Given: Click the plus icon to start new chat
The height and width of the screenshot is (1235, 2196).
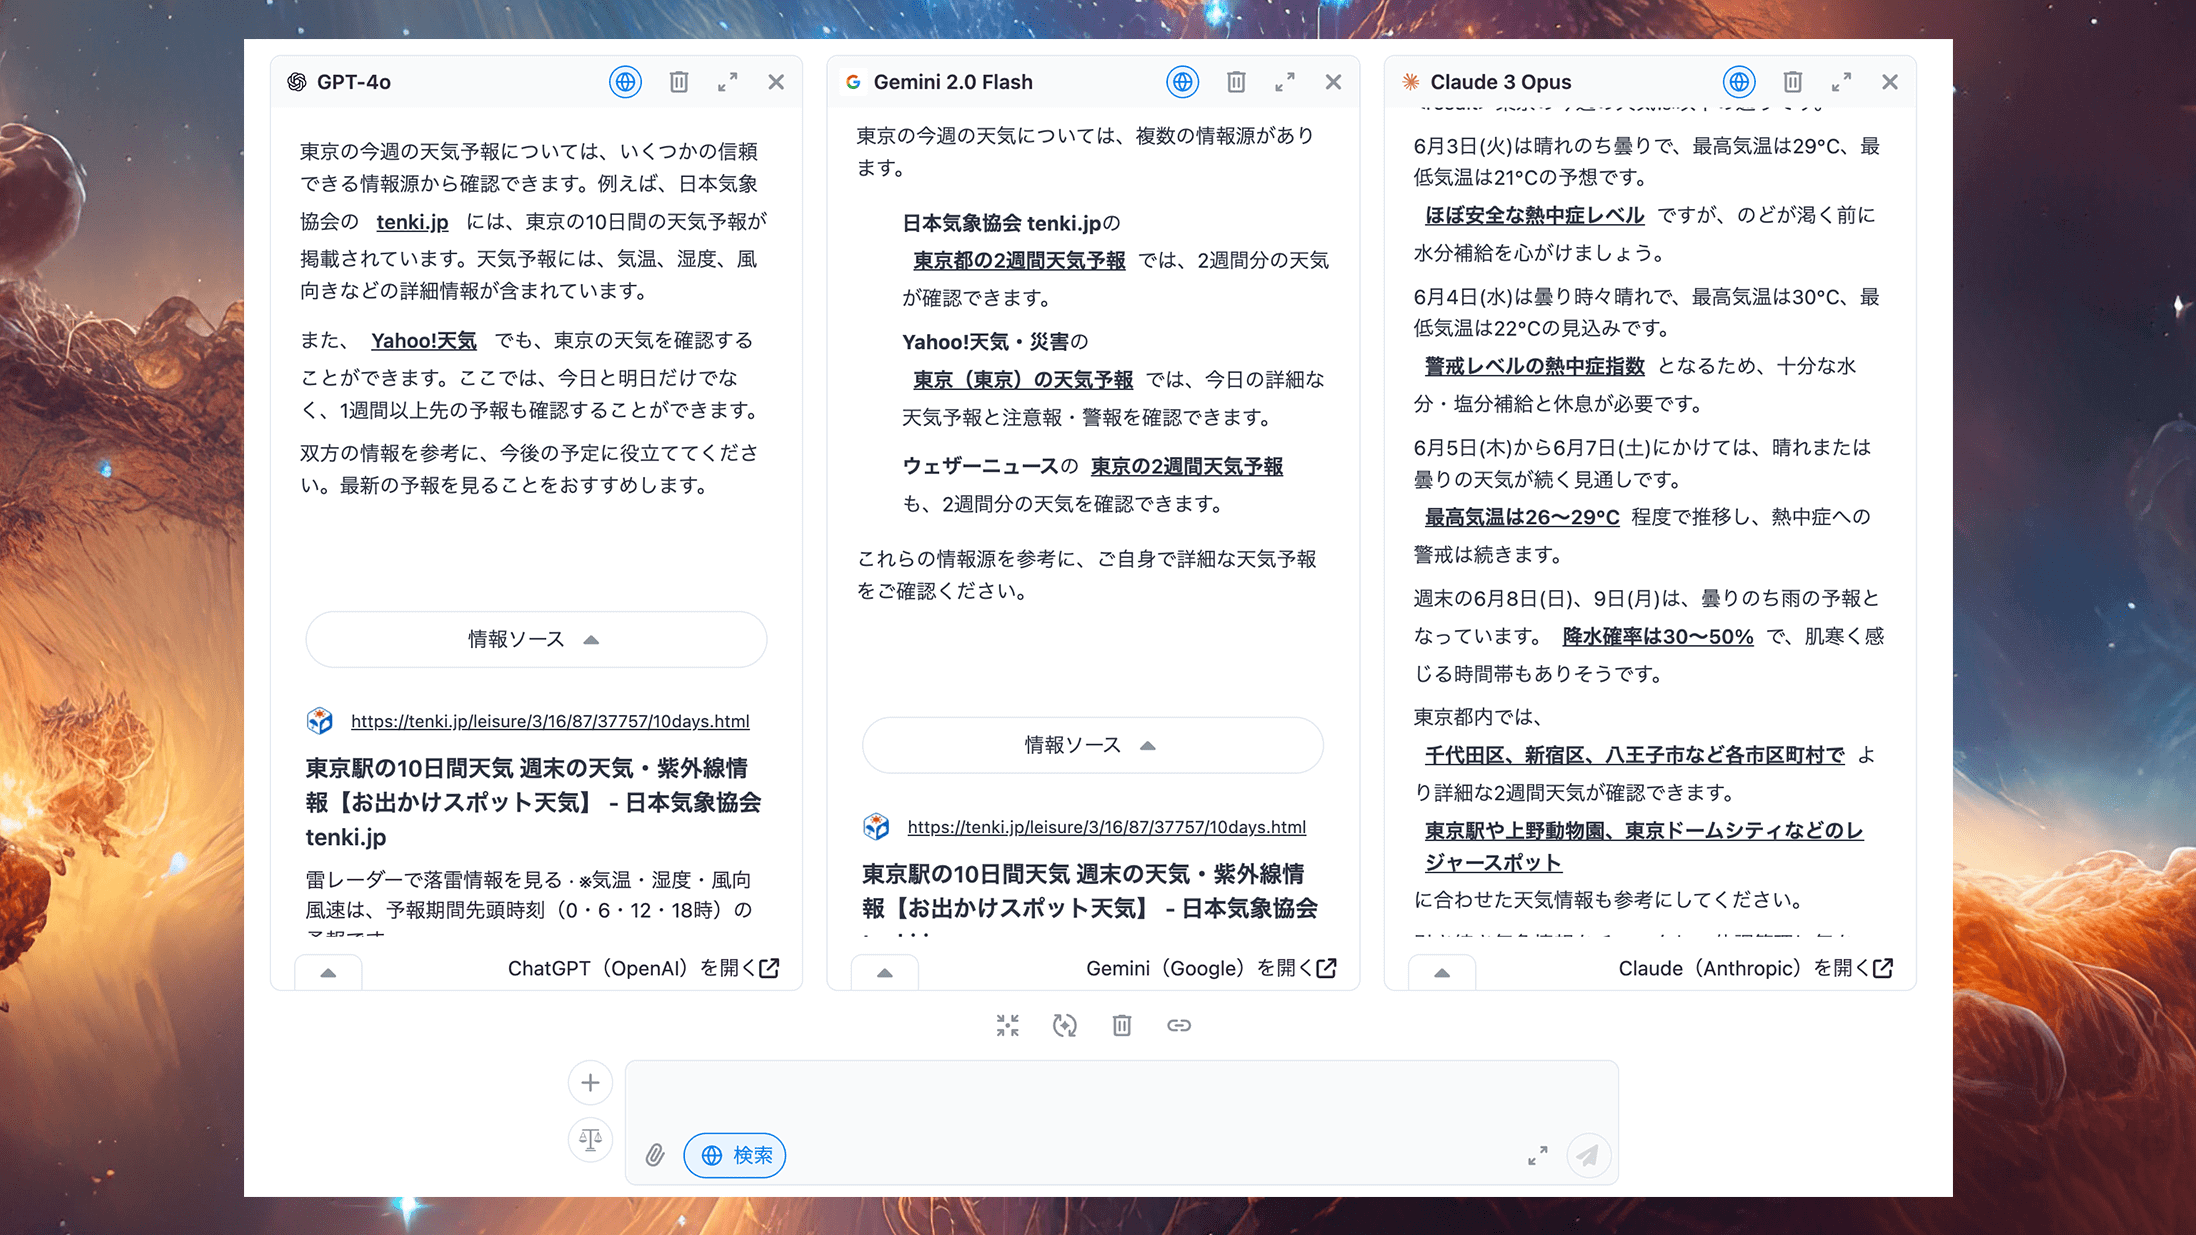Looking at the screenshot, I should click(590, 1082).
